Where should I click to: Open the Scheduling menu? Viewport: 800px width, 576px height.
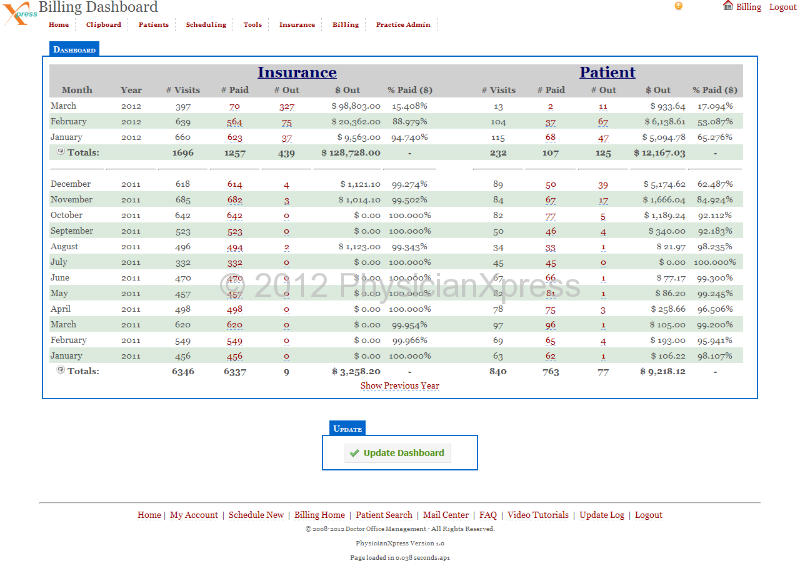point(206,25)
